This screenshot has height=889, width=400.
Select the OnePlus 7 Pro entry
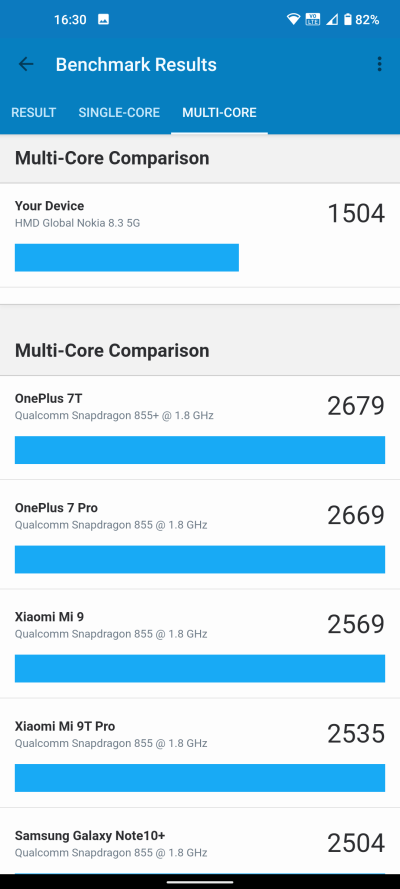click(x=200, y=535)
